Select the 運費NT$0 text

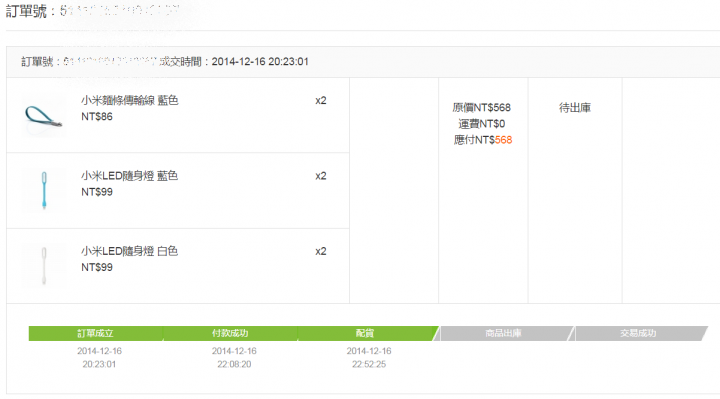tap(481, 124)
